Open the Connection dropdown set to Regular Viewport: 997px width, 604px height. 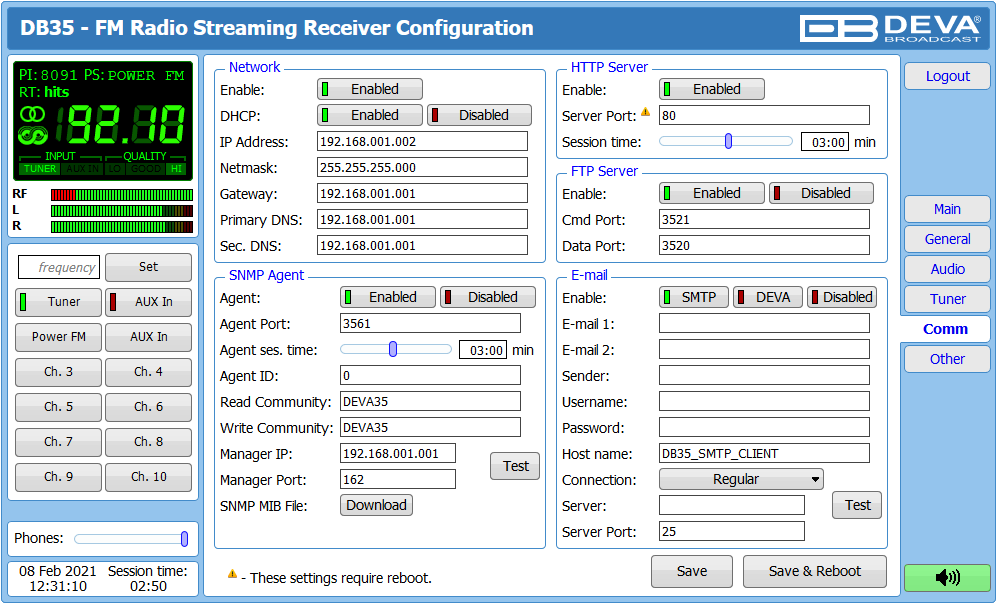(741, 479)
